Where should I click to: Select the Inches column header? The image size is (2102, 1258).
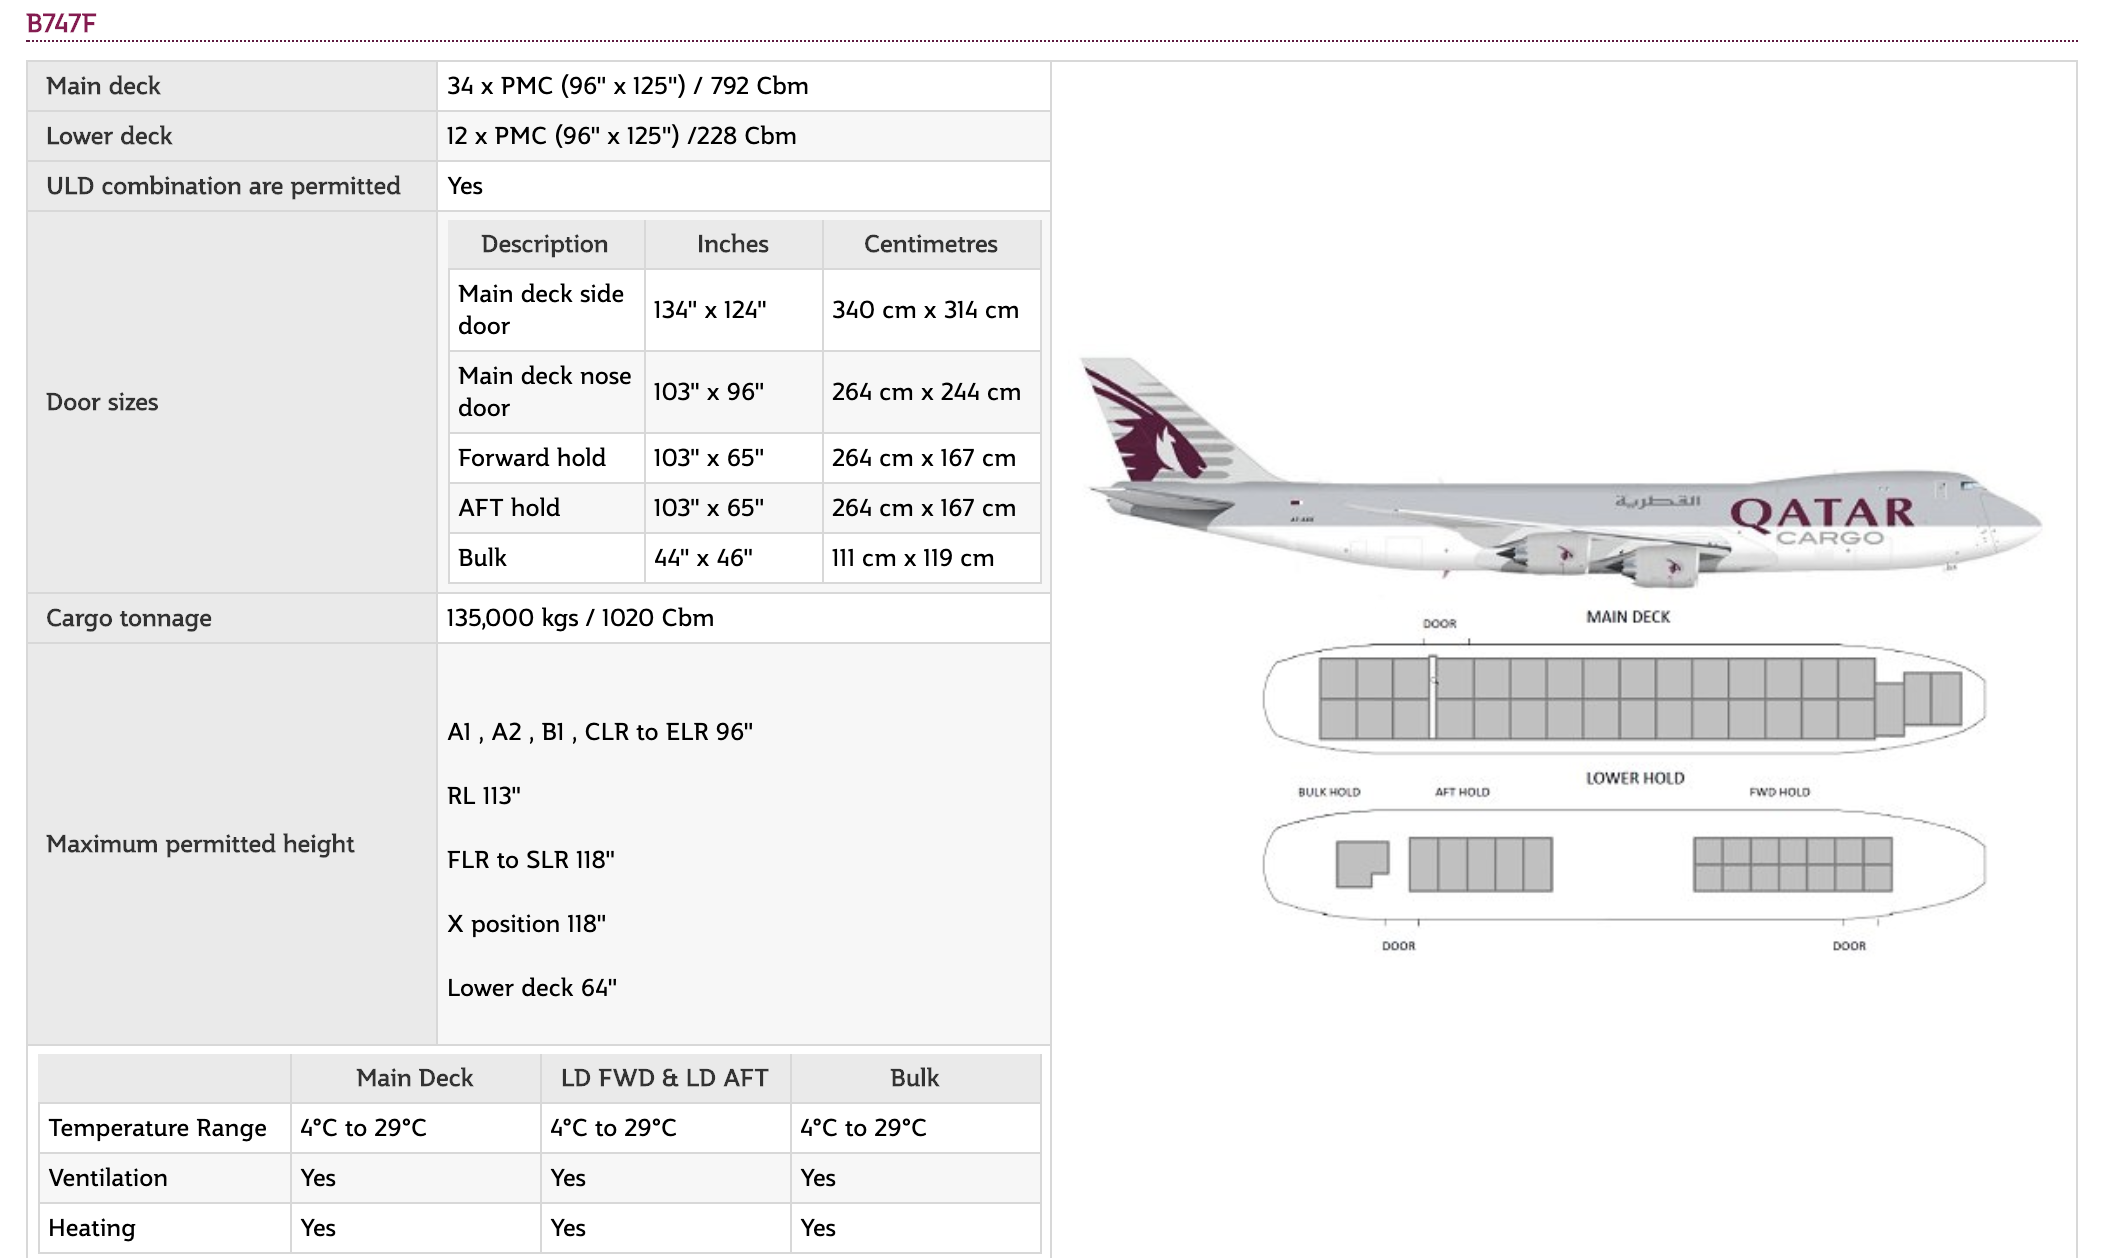point(733,244)
